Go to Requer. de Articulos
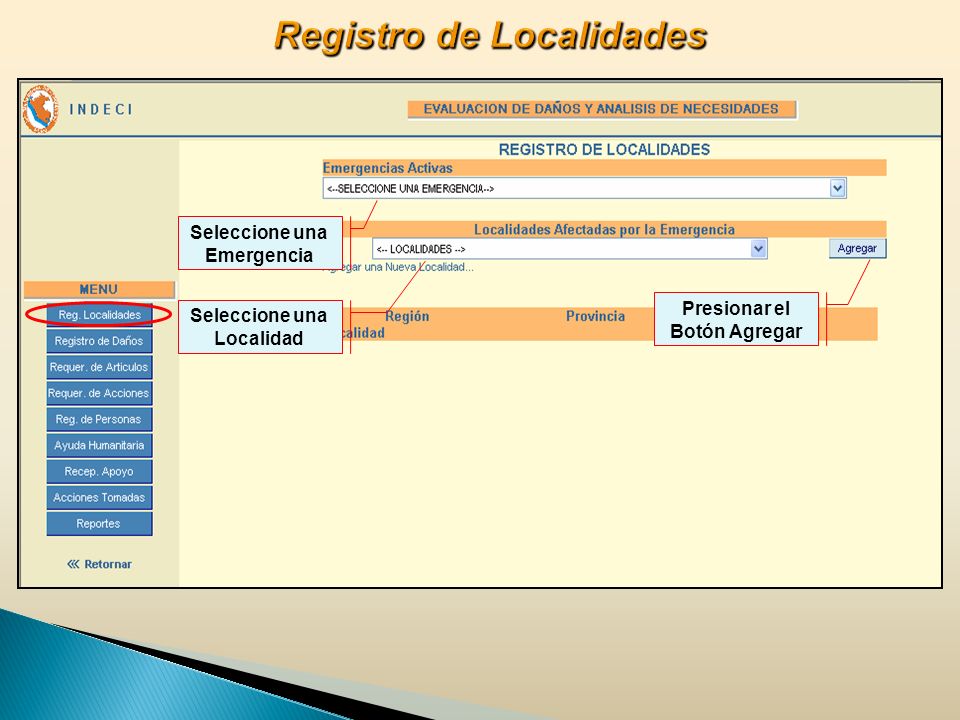Viewport: 960px width, 720px height. point(99,367)
